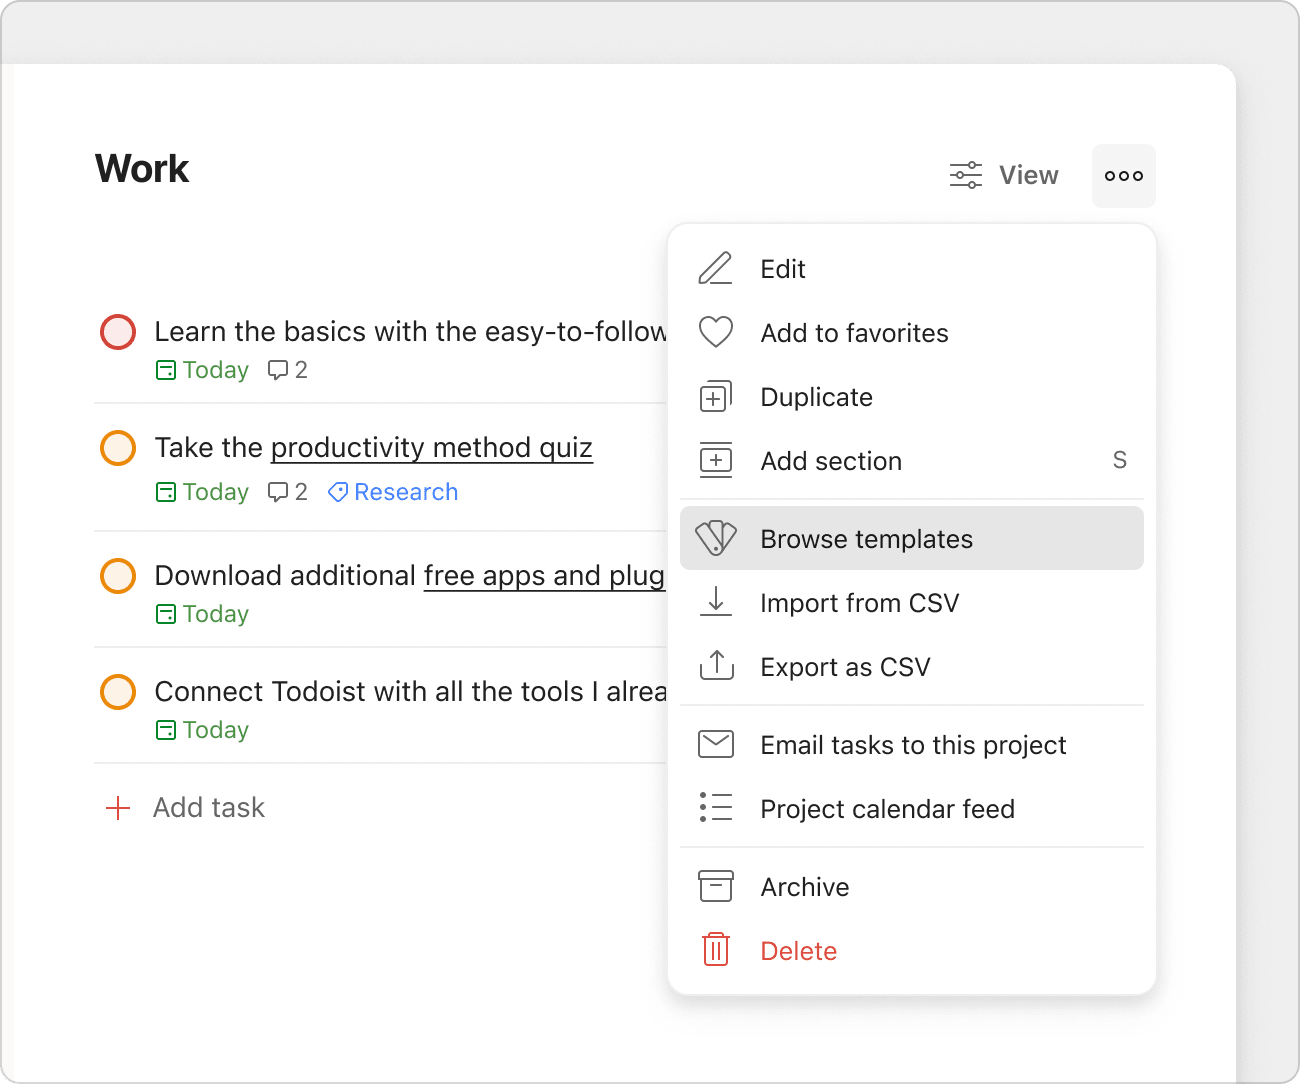Click the plus icon next to Add task
Image resolution: width=1300 pixels, height=1084 pixels.
[x=118, y=807]
